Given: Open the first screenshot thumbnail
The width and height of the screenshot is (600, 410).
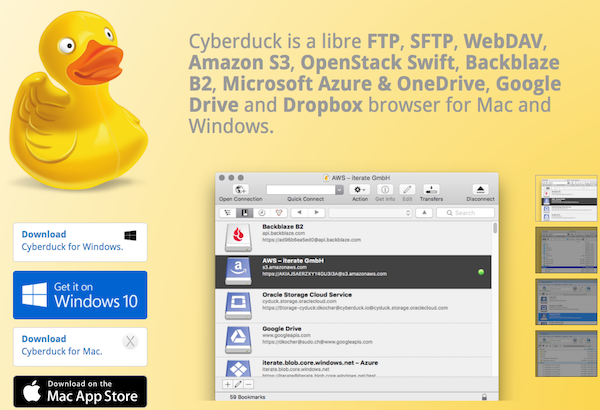Looking at the screenshot, I should [566, 198].
